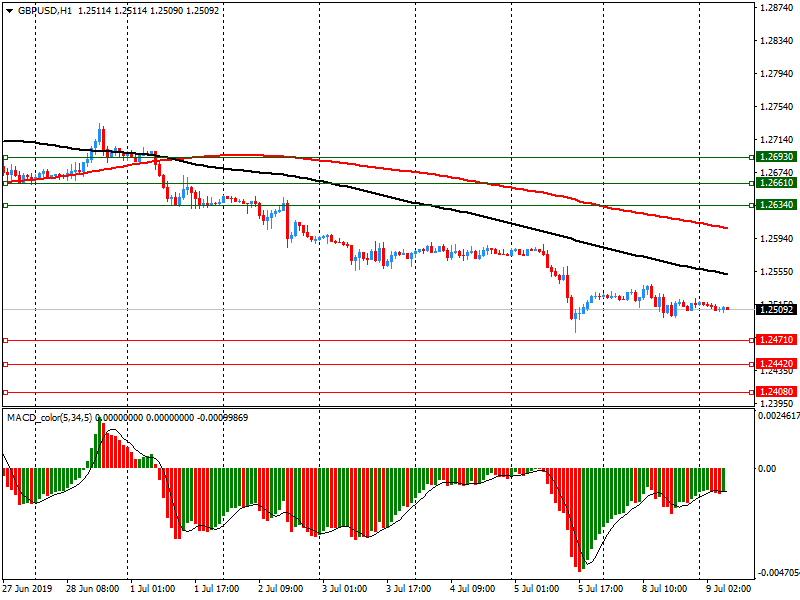The width and height of the screenshot is (800, 600).
Task: Select the left handle of 1.26340 line
Action: tap(6, 205)
